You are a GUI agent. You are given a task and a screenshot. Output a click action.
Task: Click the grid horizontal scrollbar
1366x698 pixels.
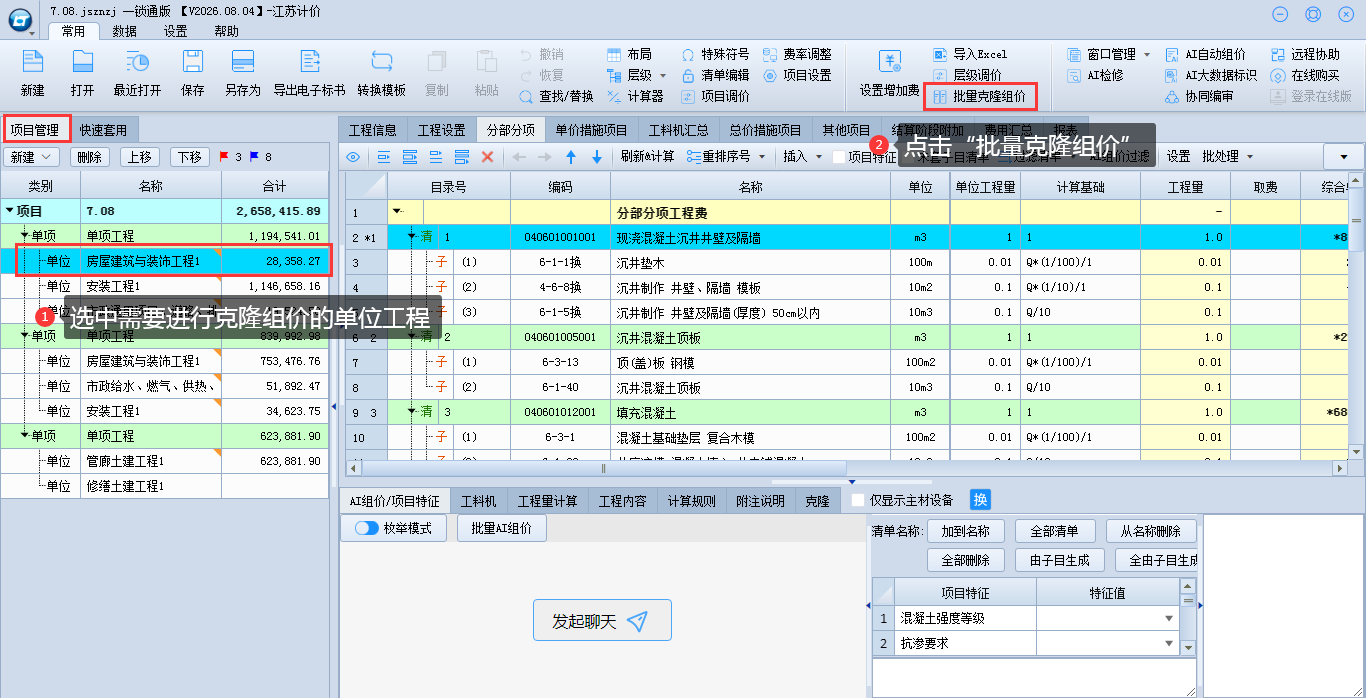(602, 468)
